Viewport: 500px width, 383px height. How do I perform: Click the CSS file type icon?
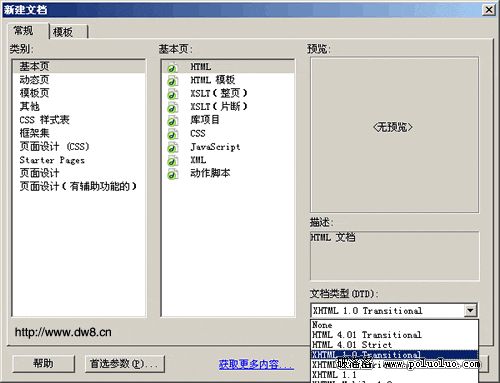(172, 134)
